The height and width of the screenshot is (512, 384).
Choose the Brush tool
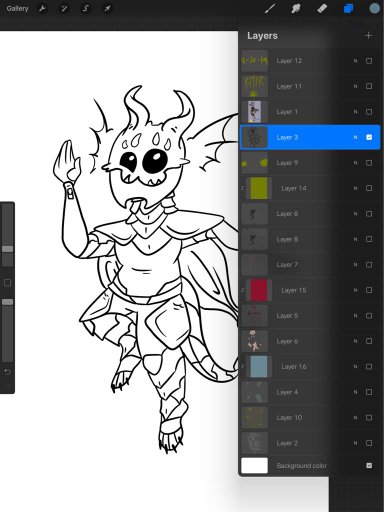pos(269,9)
